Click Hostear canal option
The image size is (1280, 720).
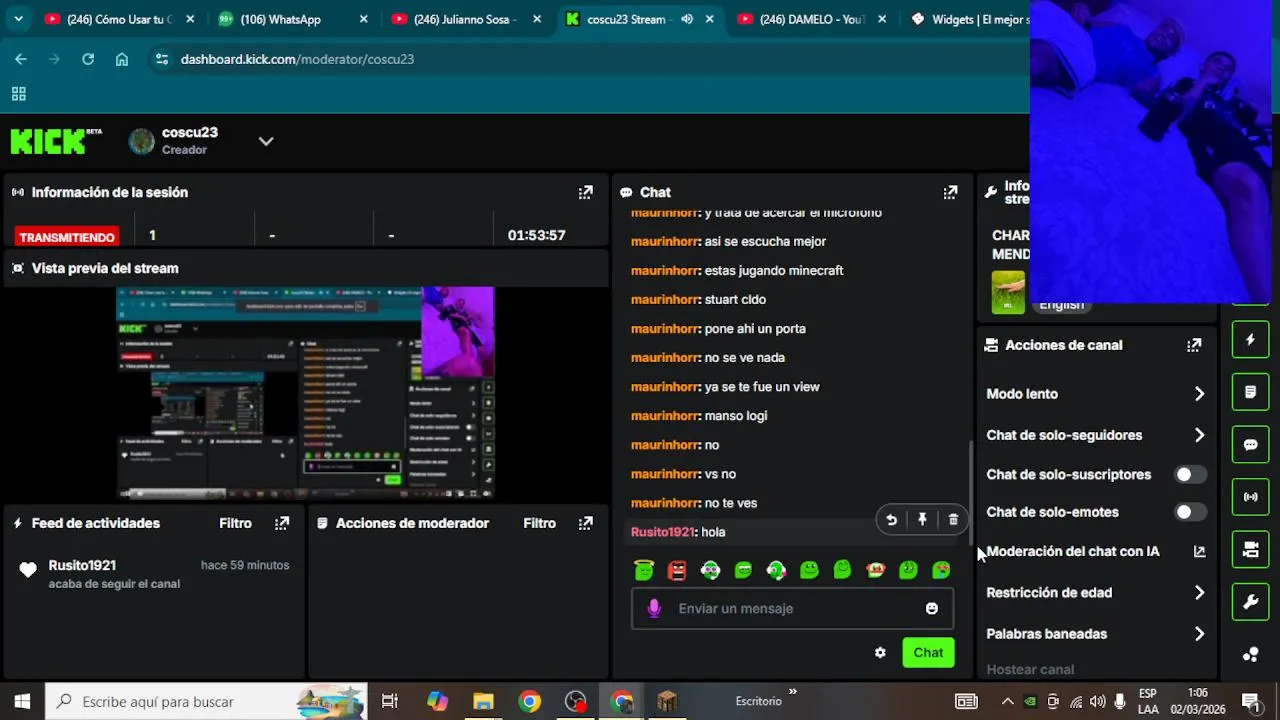(x=1030, y=670)
